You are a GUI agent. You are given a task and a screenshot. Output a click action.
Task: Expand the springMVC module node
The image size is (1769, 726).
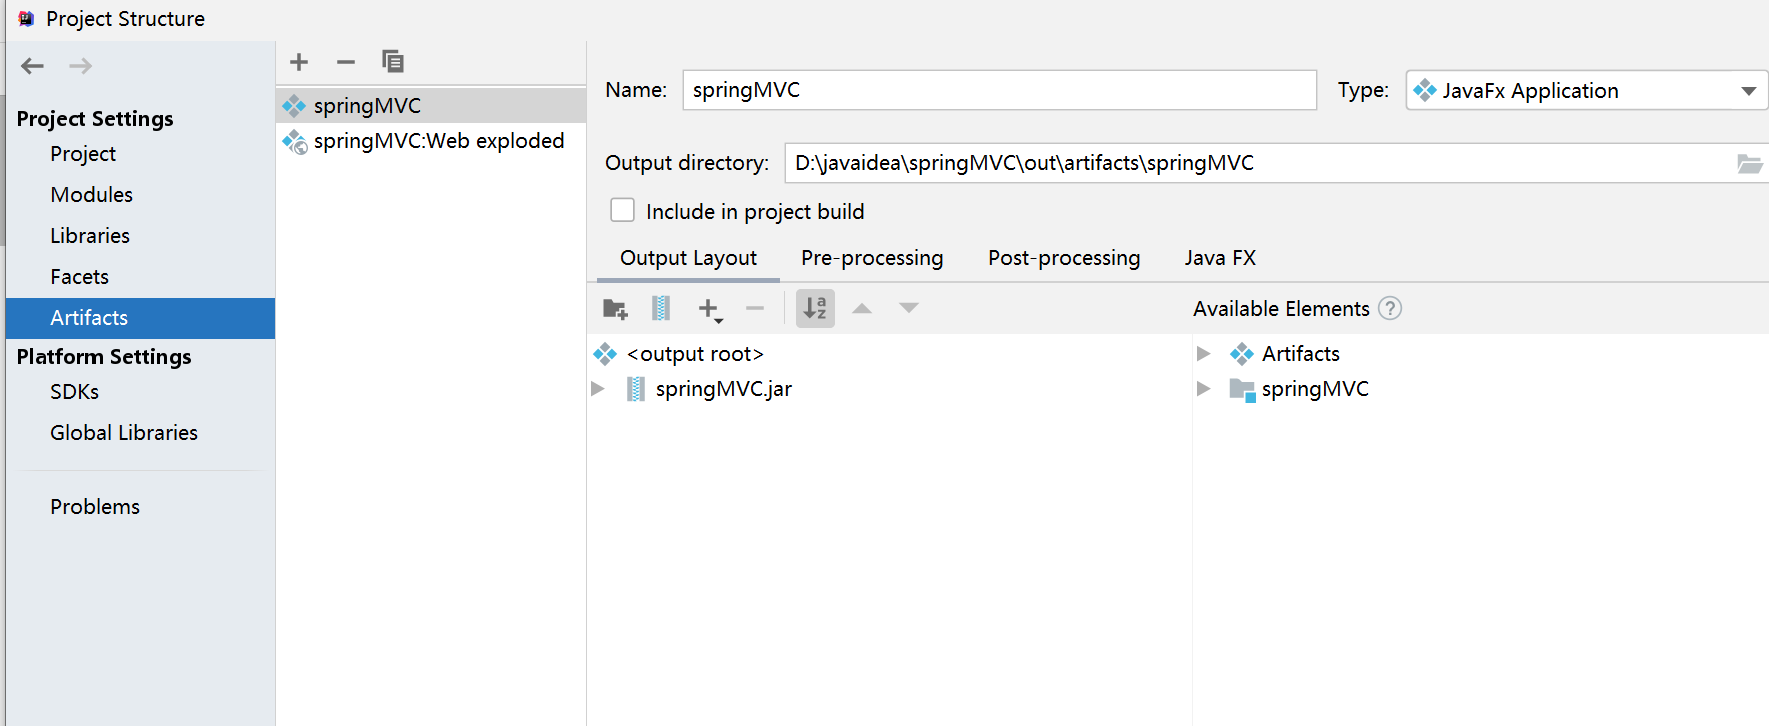pyautogui.click(x=1204, y=389)
